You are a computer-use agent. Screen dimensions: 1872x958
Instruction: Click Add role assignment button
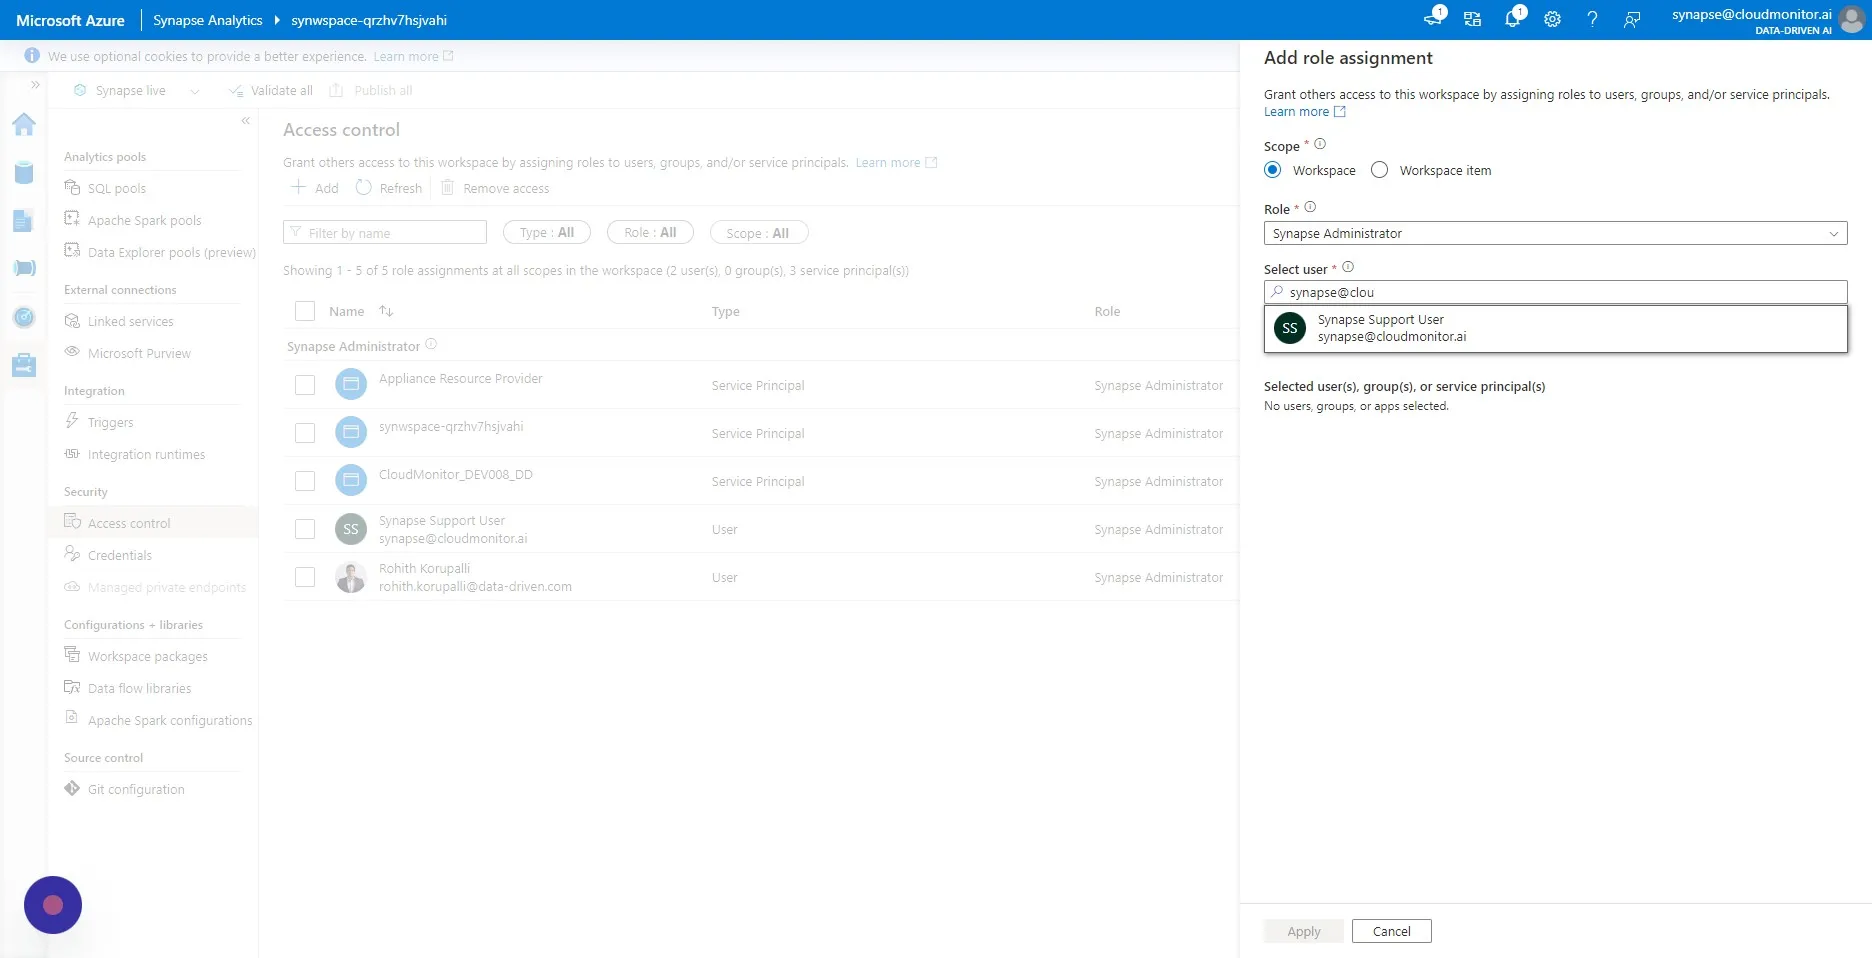click(x=315, y=188)
